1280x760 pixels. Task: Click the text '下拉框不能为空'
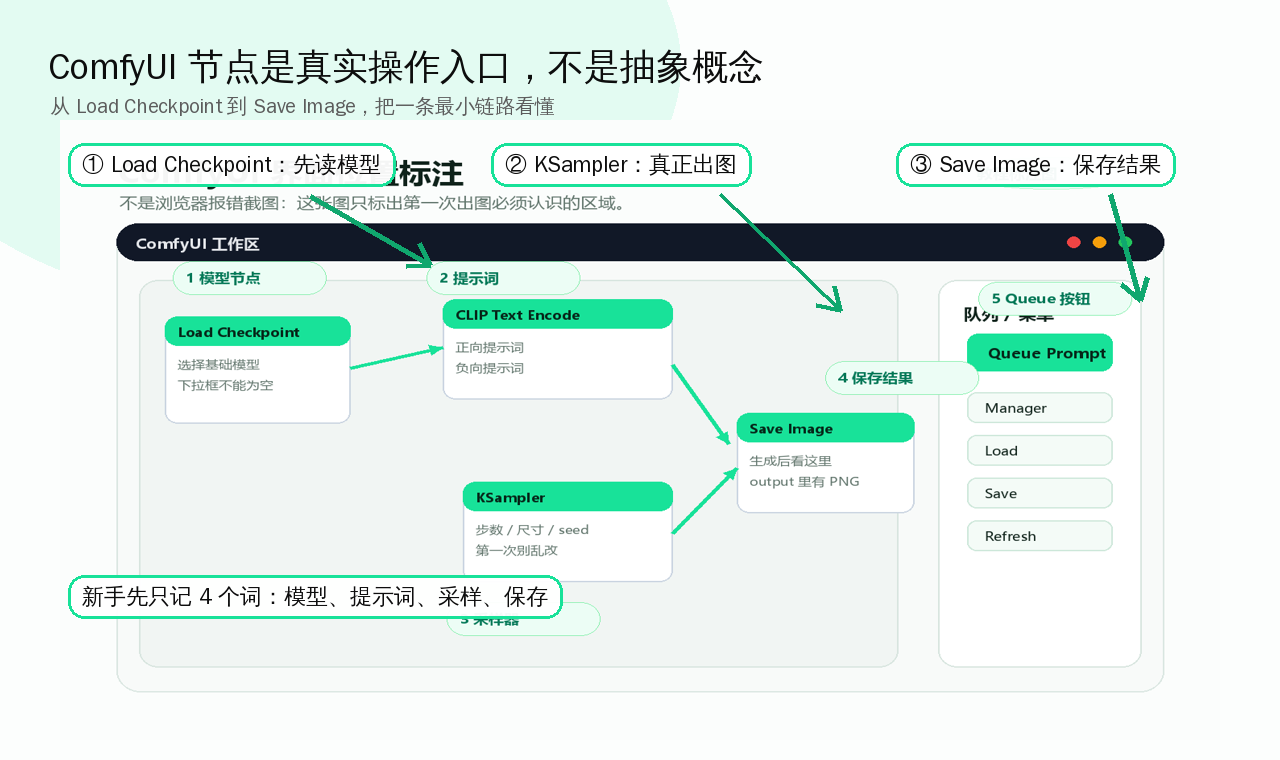pyautogui.click(x=225, y=385)
